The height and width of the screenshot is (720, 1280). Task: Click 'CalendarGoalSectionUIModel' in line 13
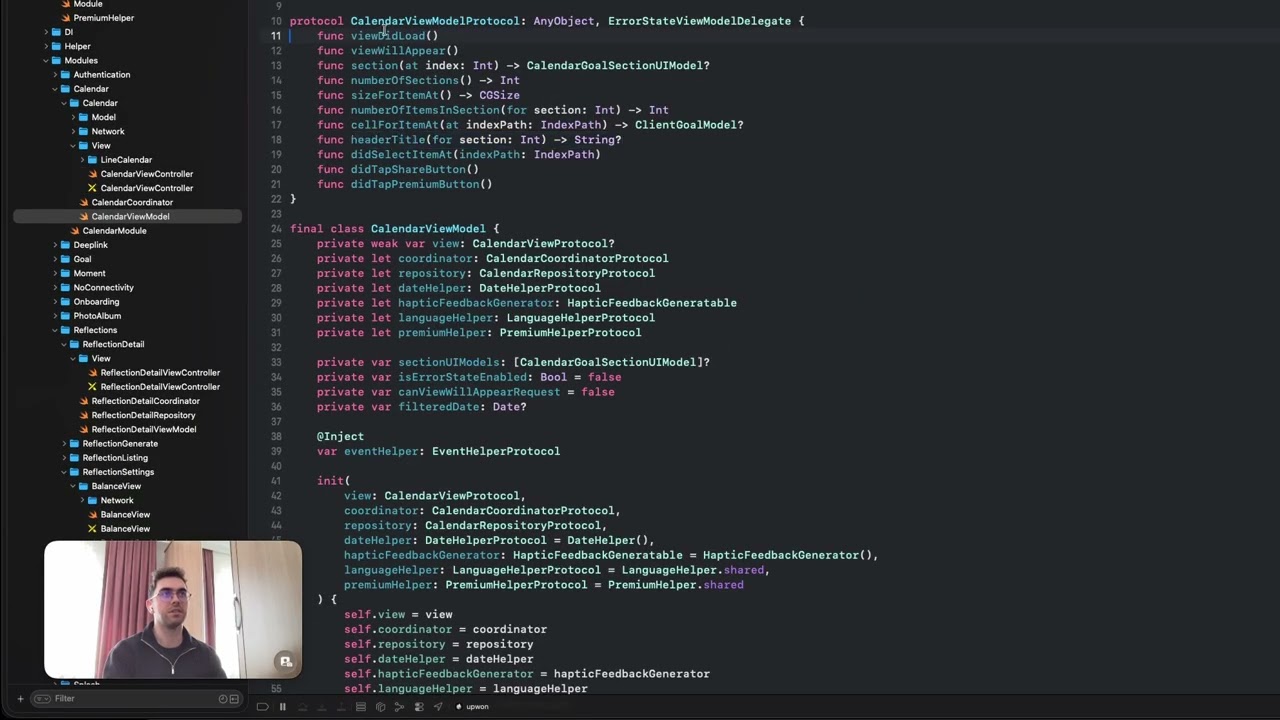pyautogui.click(x=614, y=66)
